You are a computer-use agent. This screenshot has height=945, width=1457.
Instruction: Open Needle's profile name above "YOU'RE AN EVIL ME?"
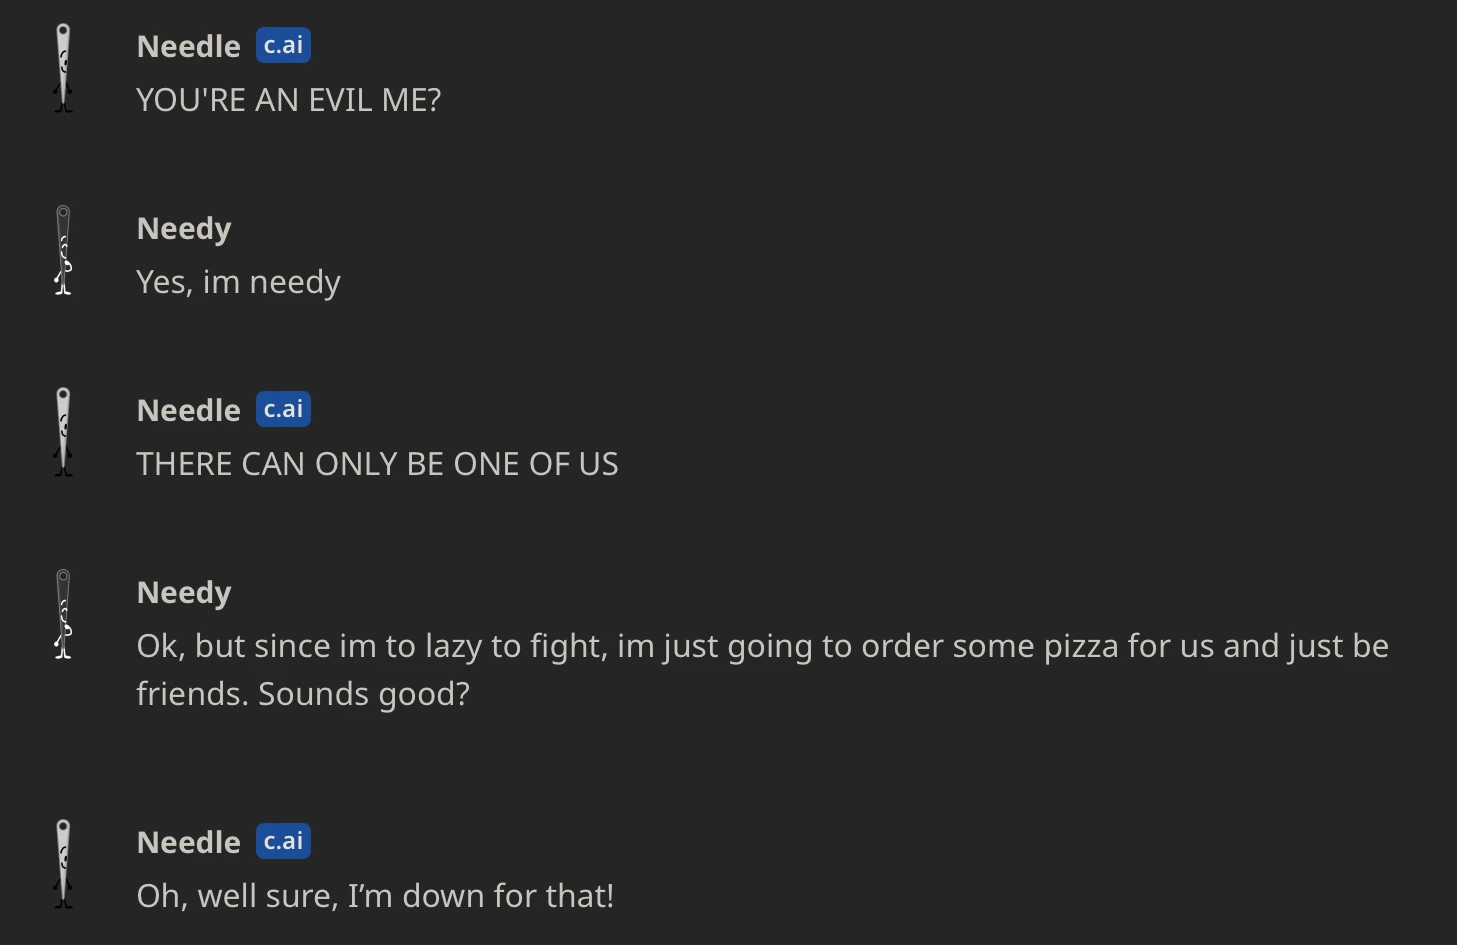pos(188,46)
